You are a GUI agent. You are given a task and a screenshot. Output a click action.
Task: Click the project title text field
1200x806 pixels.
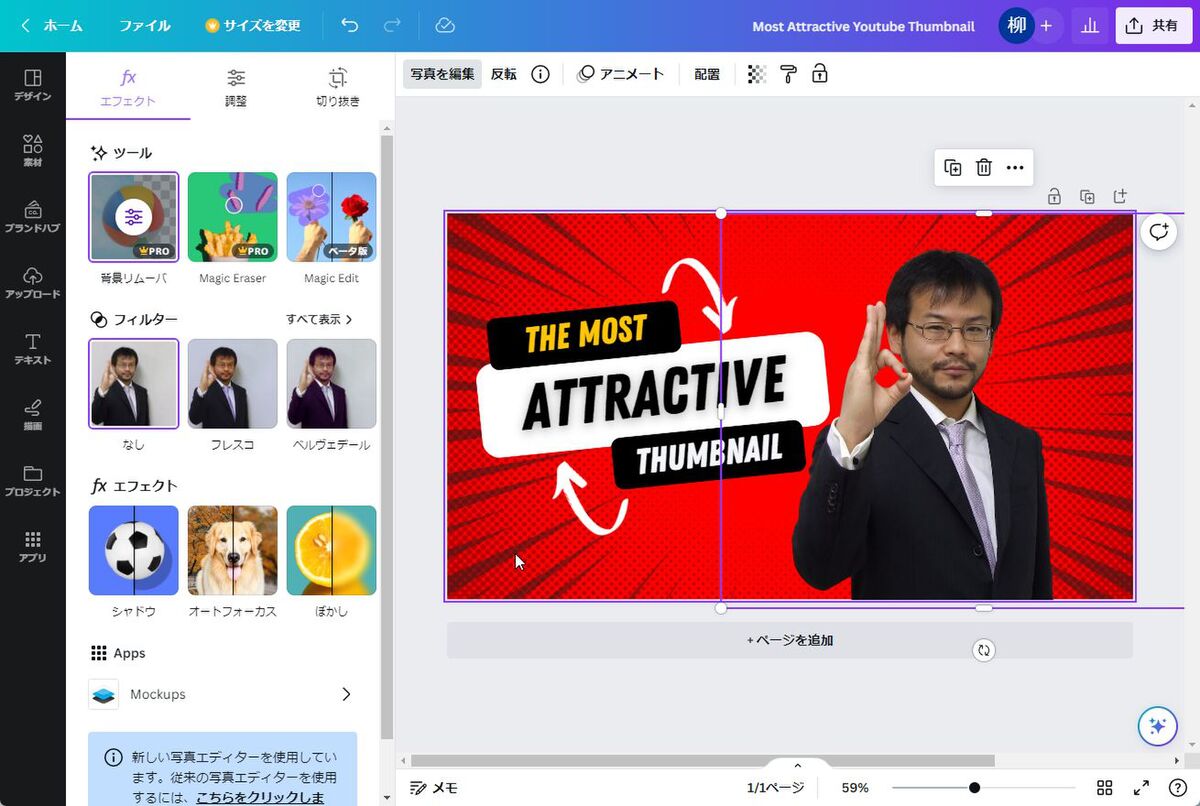click(x=863, y=26)
